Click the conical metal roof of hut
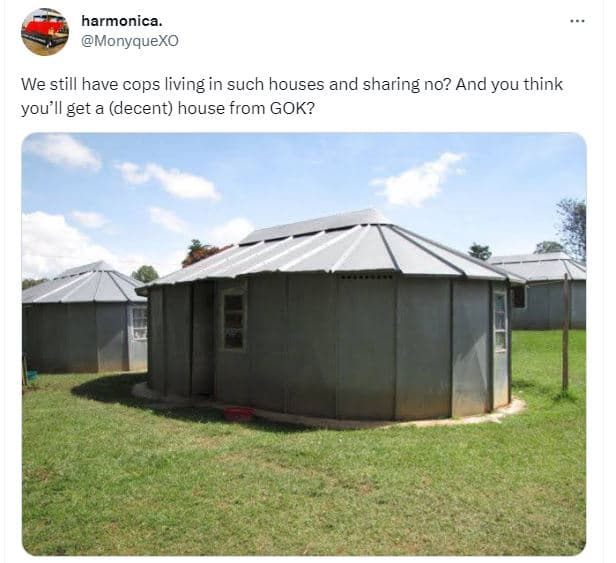This screenshot has width=616, height=563. (331, 247)
